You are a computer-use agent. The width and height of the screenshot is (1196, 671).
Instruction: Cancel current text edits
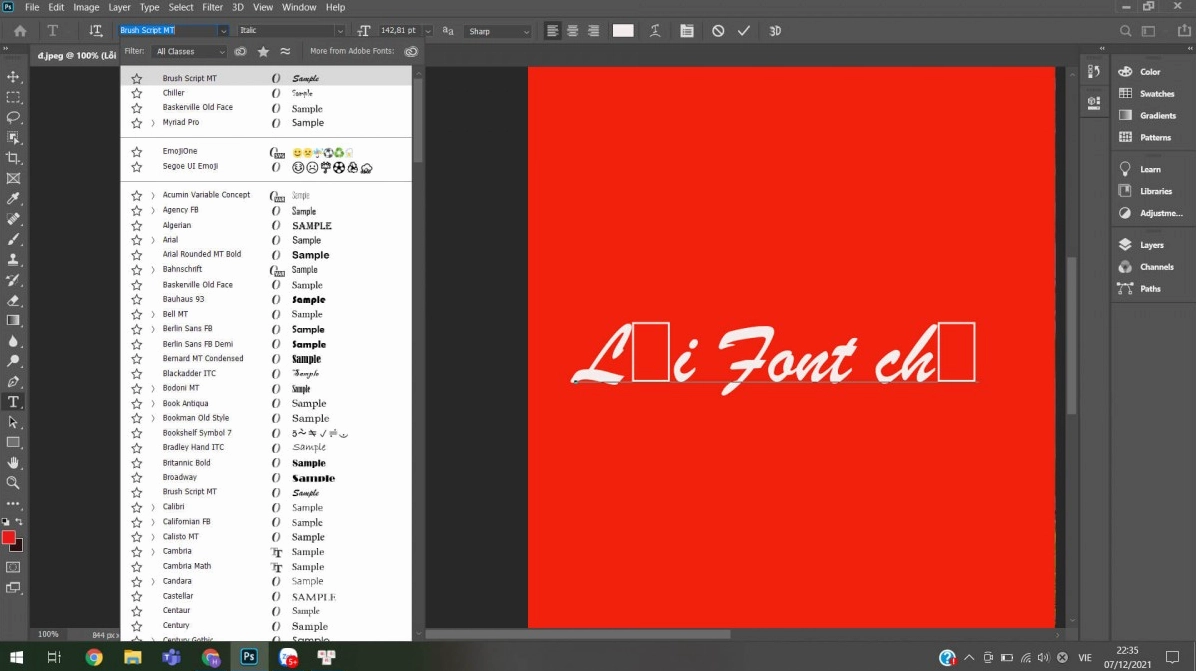718,30
